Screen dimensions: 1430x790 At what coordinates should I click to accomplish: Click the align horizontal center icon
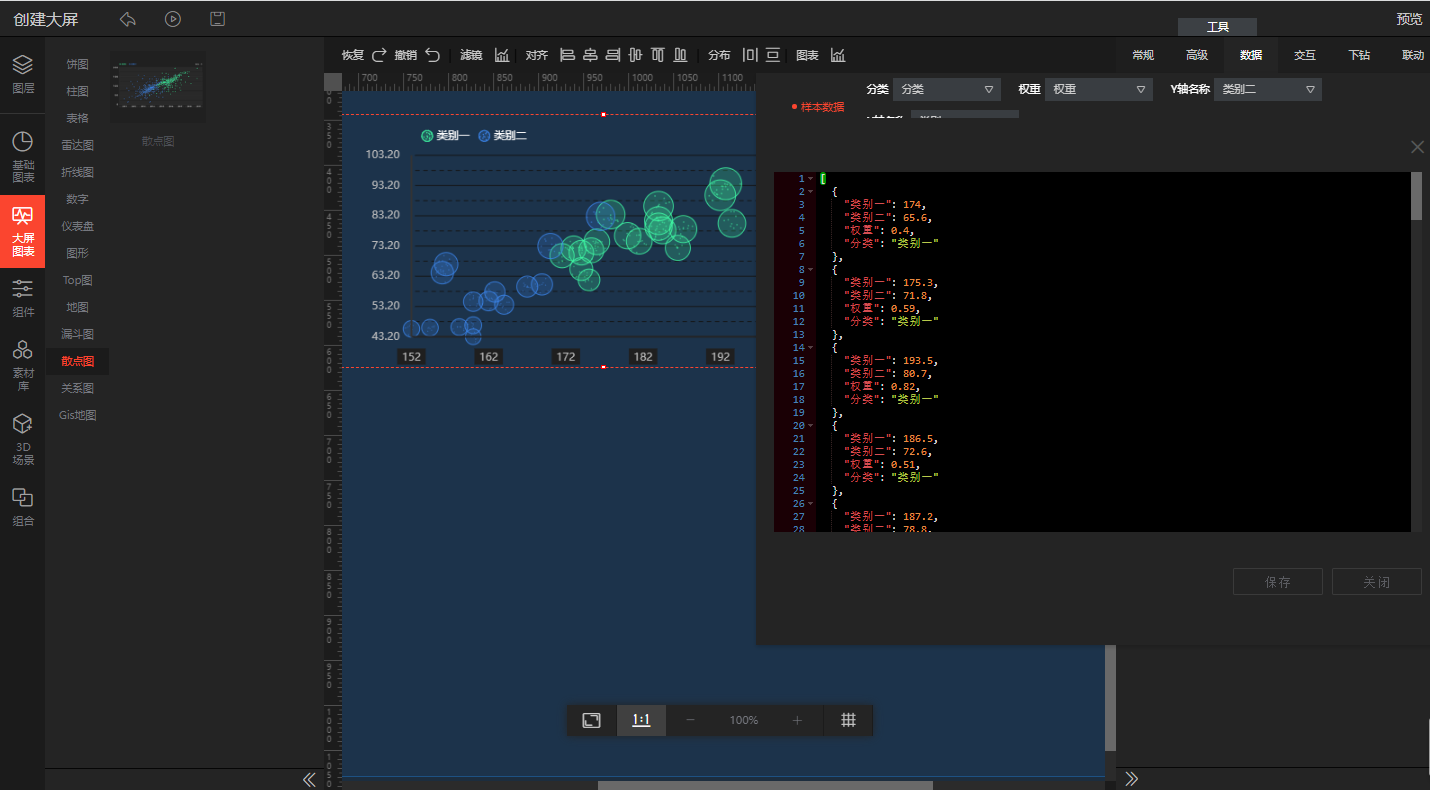(x=590, y=55)
